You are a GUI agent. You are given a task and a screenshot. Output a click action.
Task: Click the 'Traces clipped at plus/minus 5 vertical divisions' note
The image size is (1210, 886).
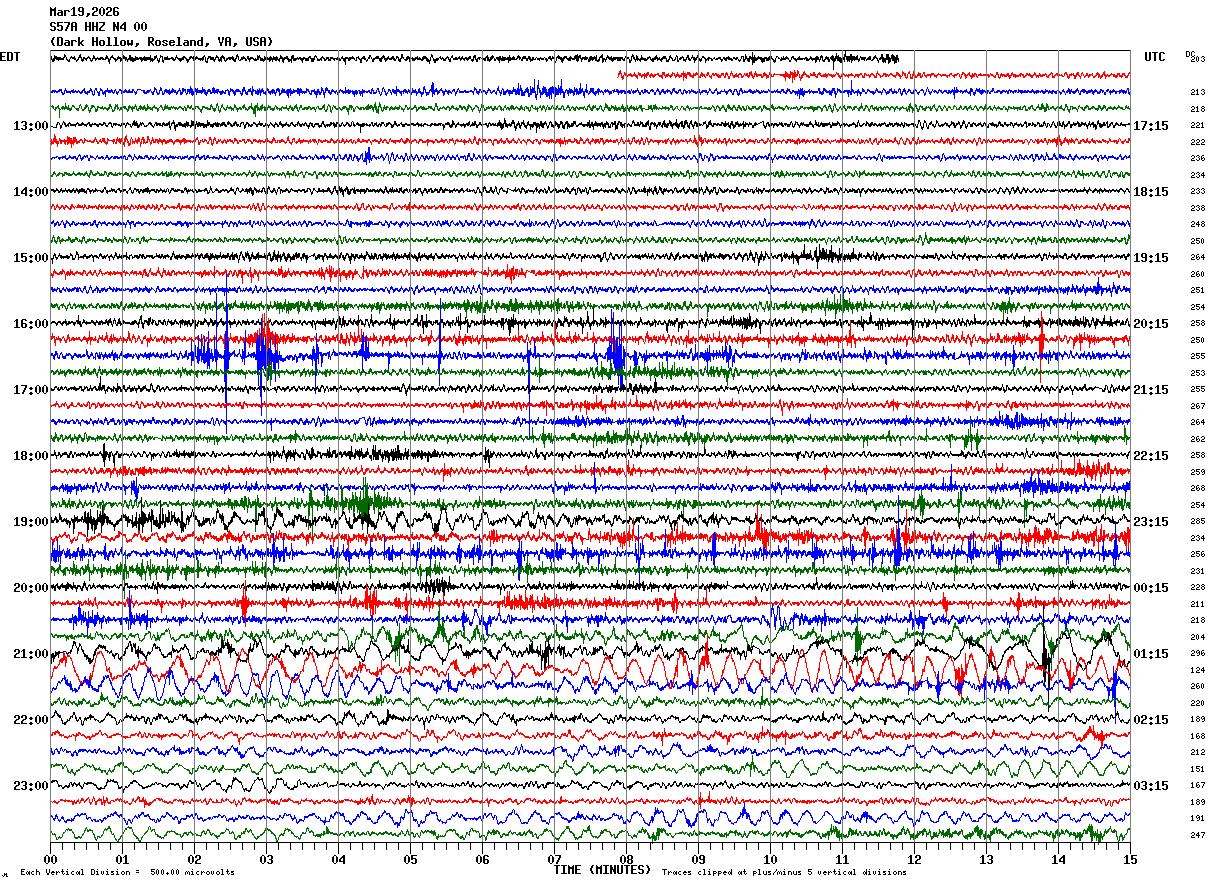coord(784,873)
